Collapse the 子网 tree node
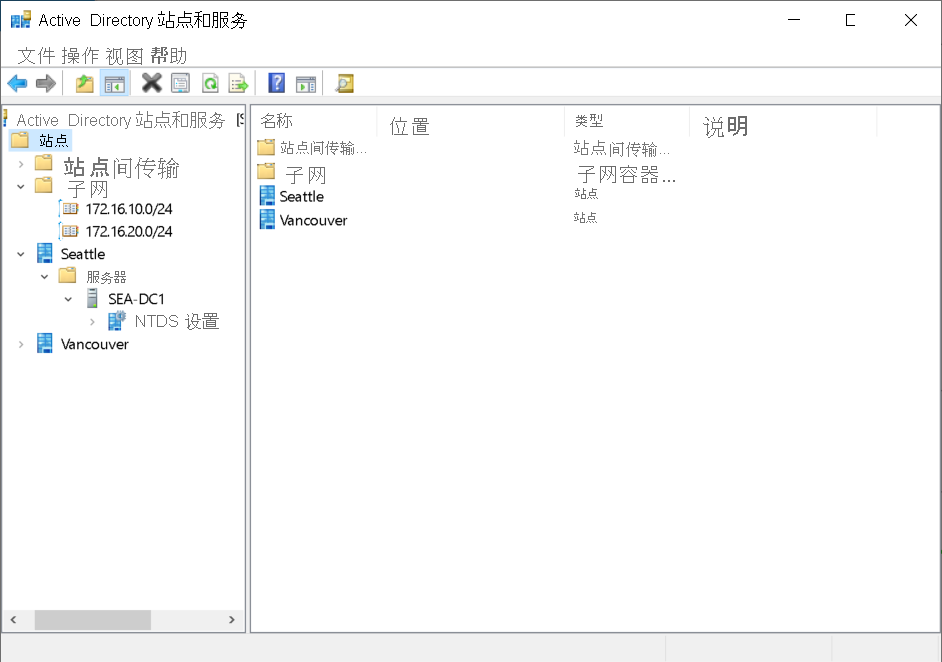Screen dimensions: 942x662 click(21, 187)
